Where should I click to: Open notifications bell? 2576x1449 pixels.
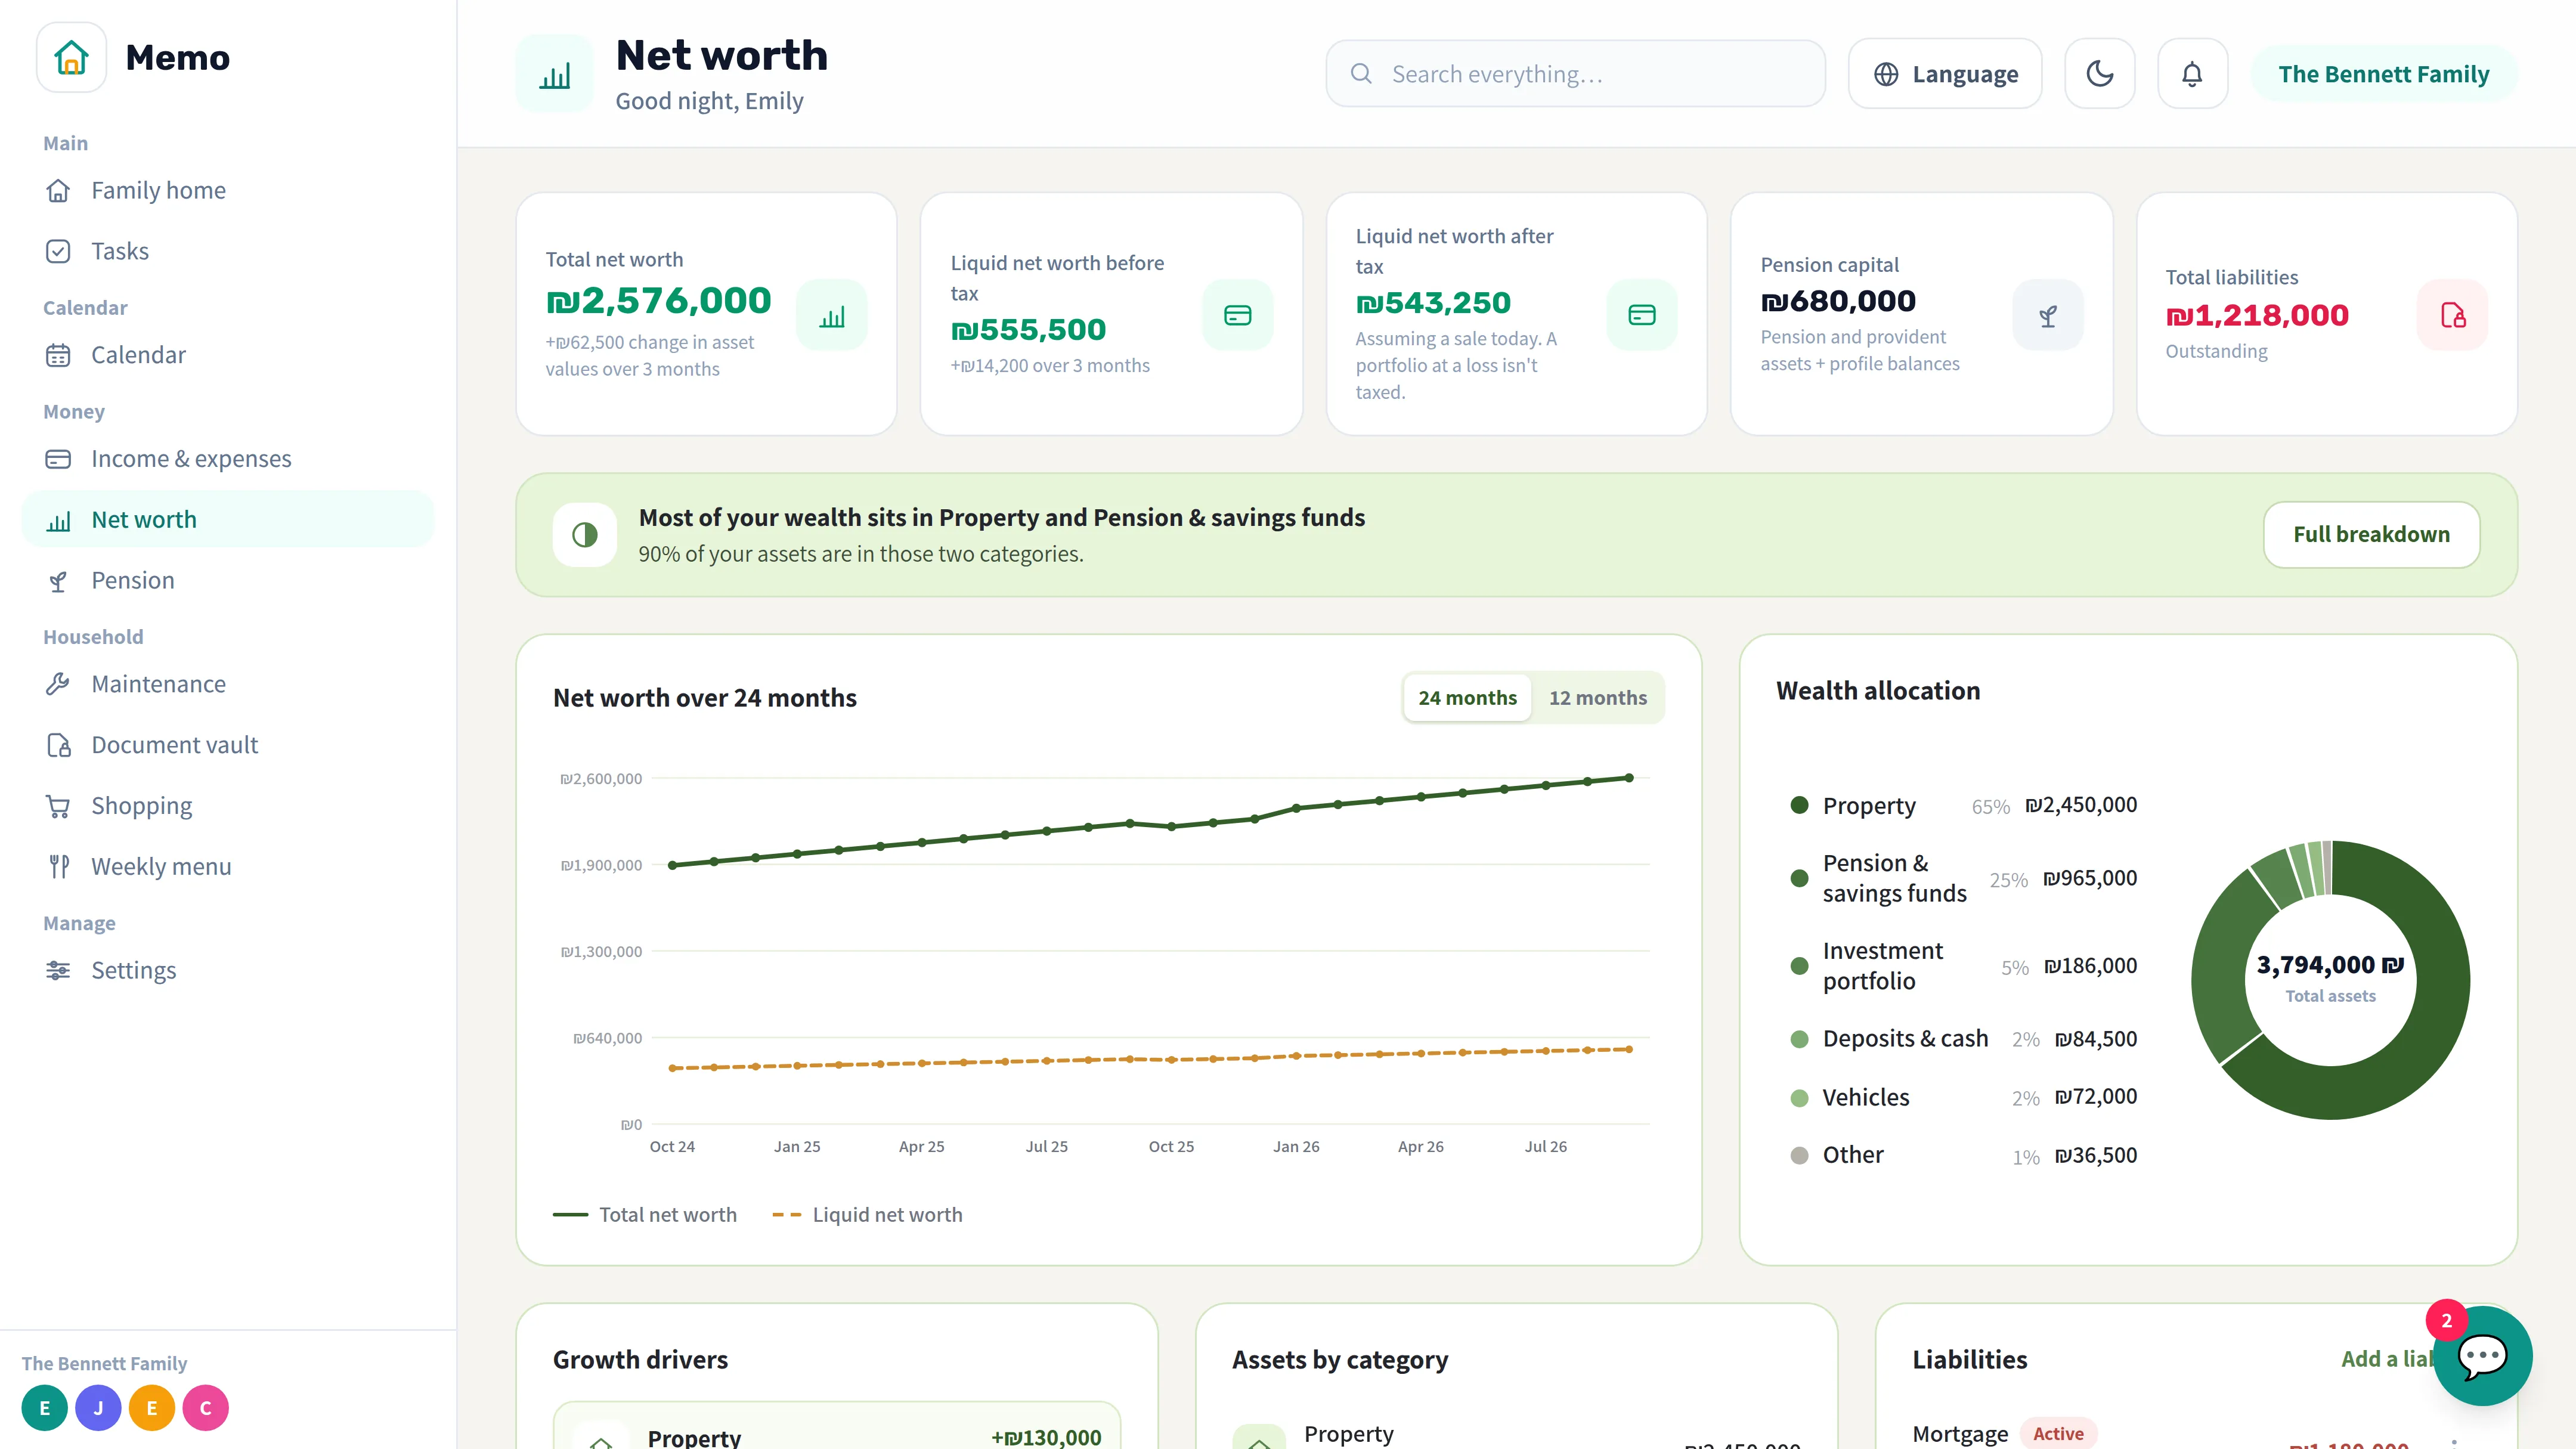tap(2192, 74)
